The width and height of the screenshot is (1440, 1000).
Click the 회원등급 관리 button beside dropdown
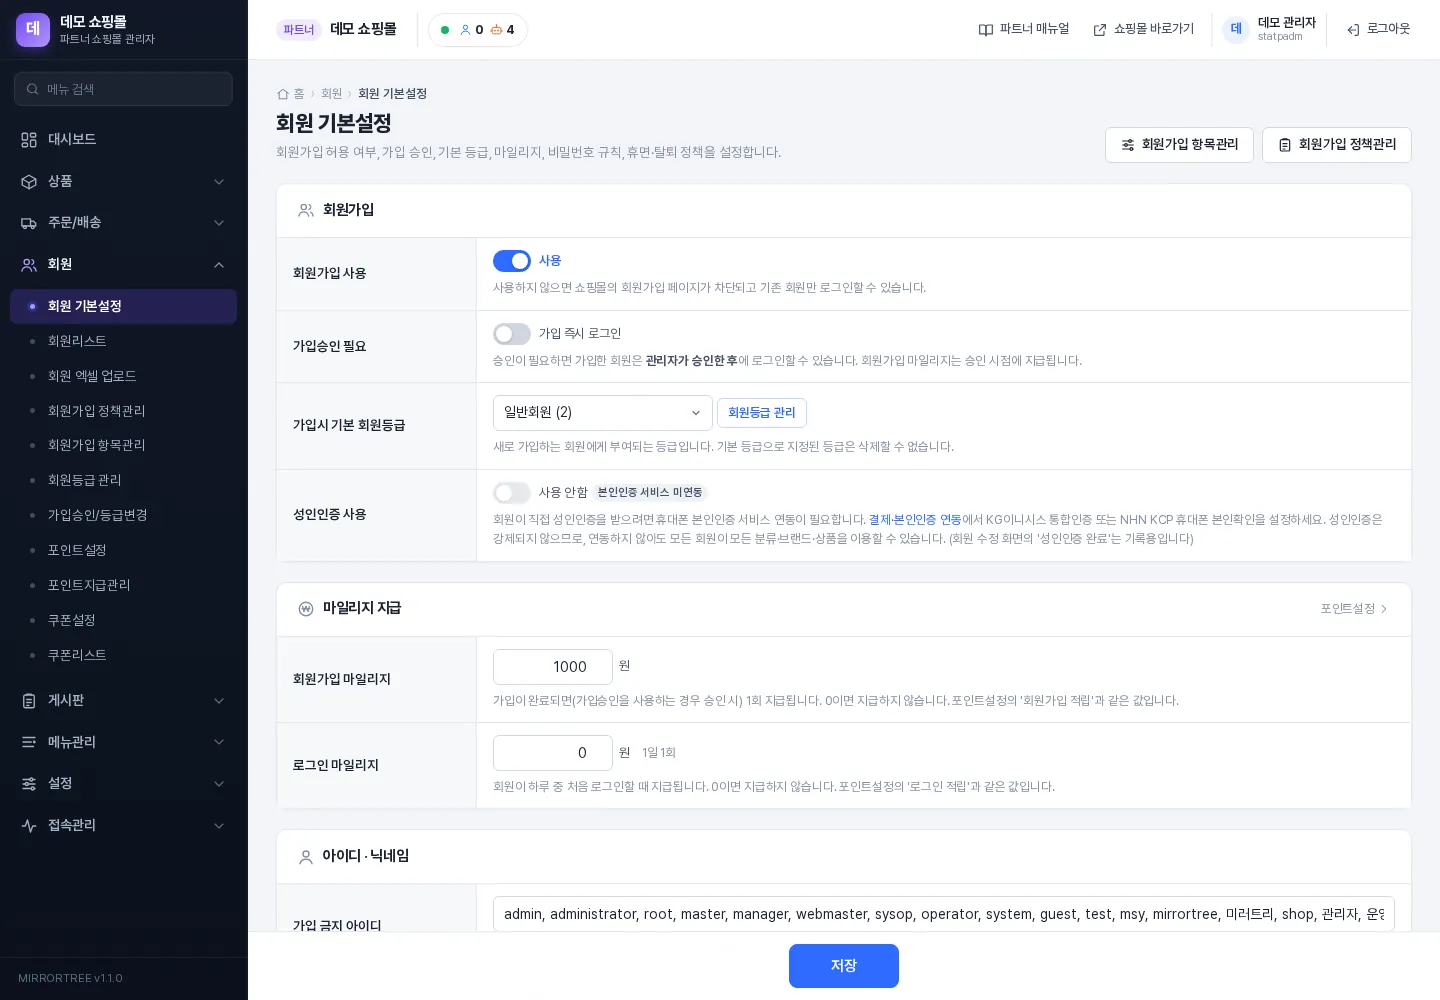[762, 413]
